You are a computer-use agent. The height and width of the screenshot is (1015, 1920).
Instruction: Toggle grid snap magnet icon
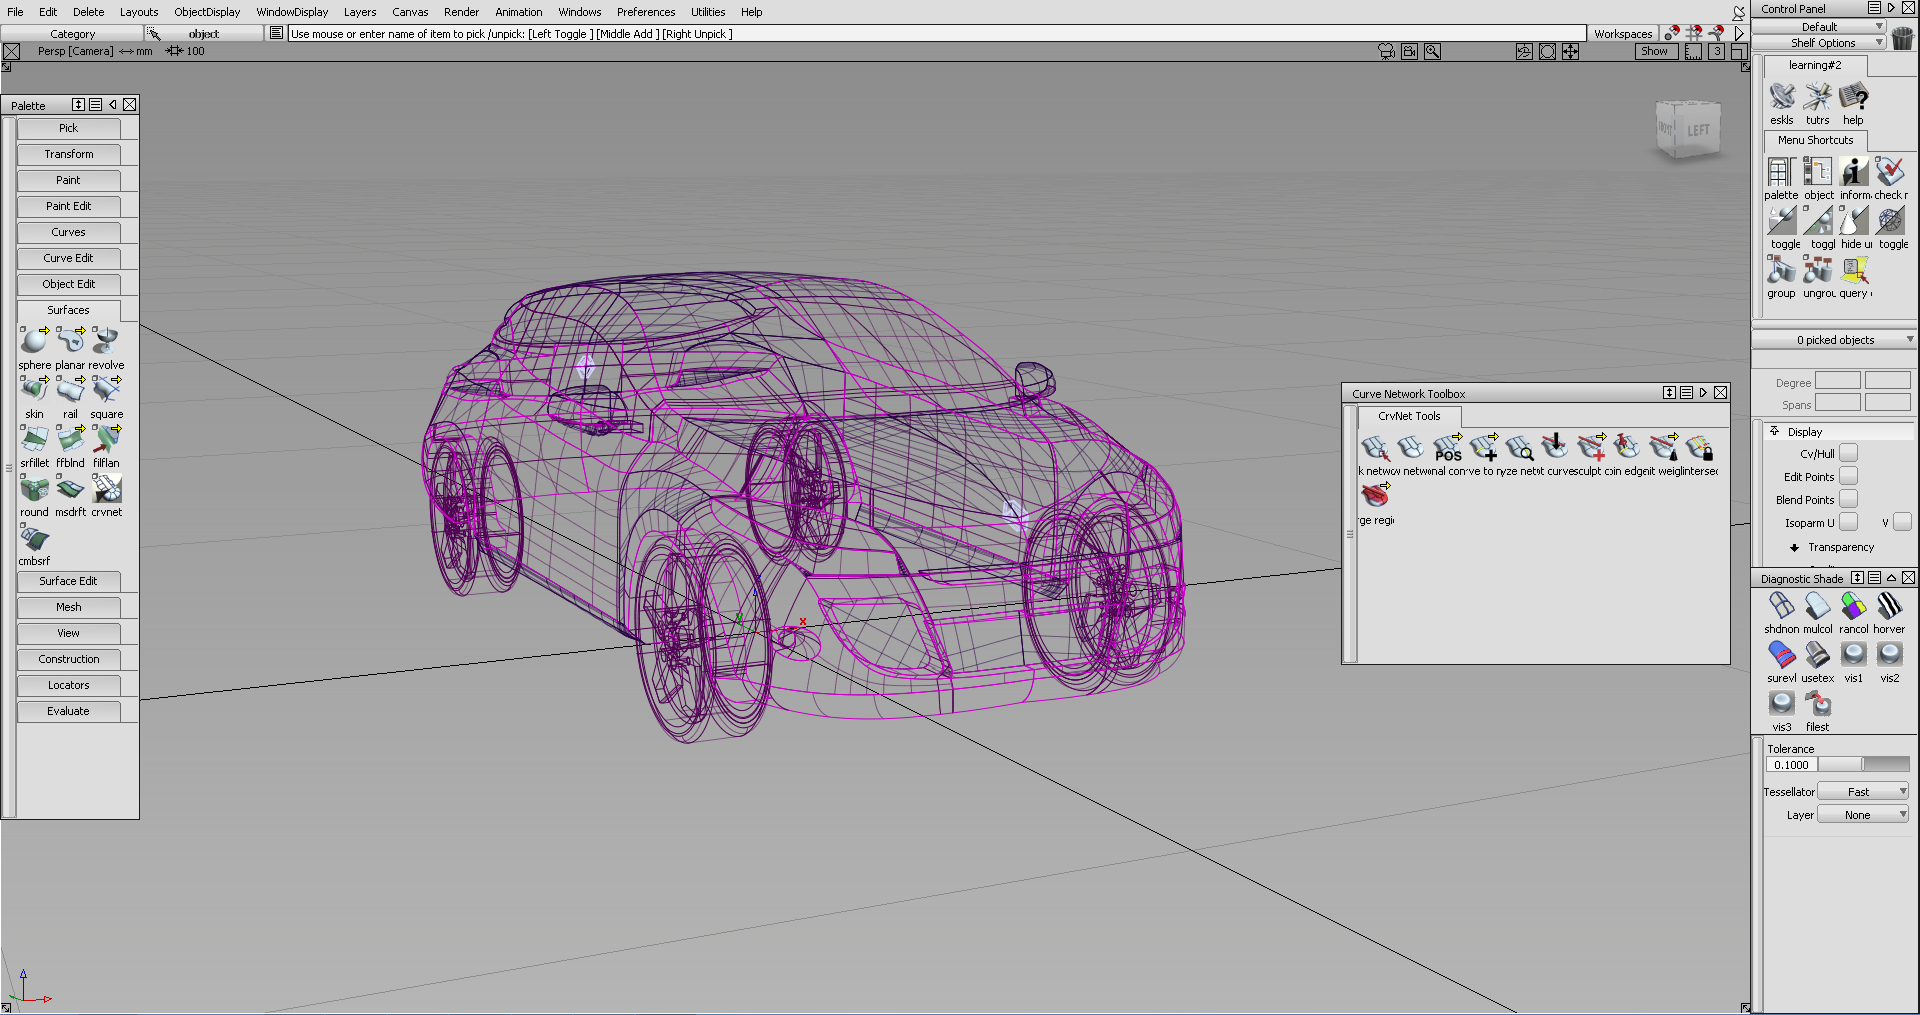[1694, 33]
